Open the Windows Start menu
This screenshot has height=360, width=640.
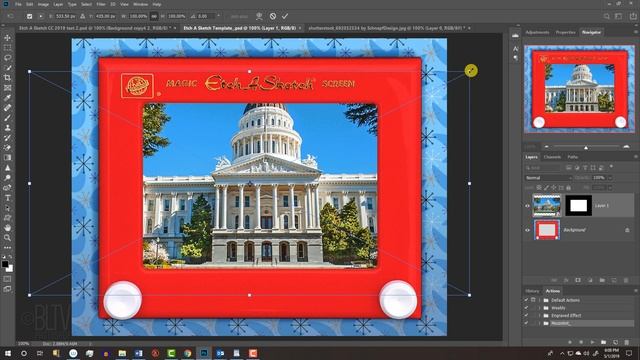tap(7, 353)
